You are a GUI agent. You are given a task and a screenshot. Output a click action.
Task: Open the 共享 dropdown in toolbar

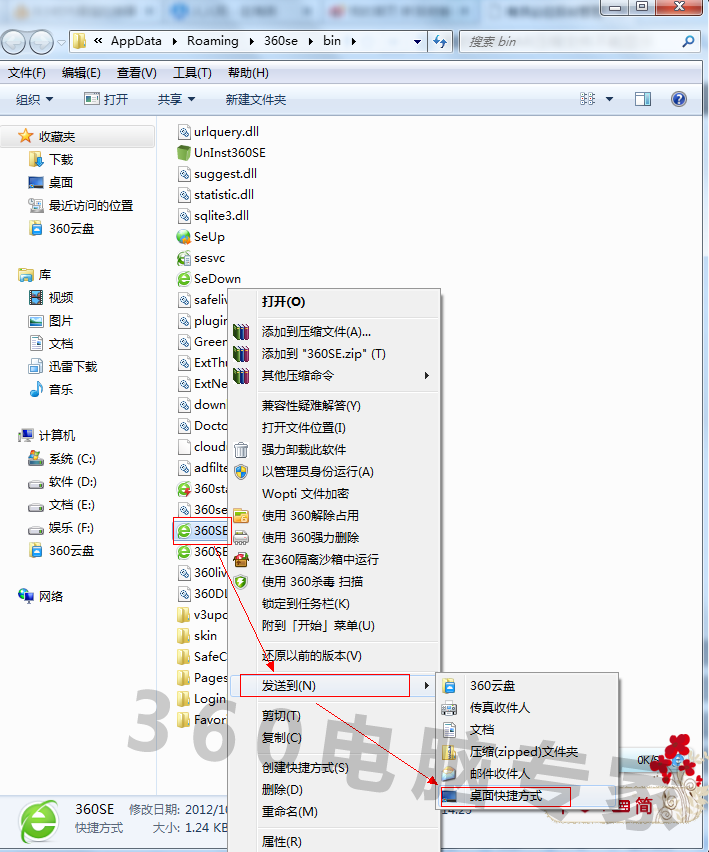(176, 99)
